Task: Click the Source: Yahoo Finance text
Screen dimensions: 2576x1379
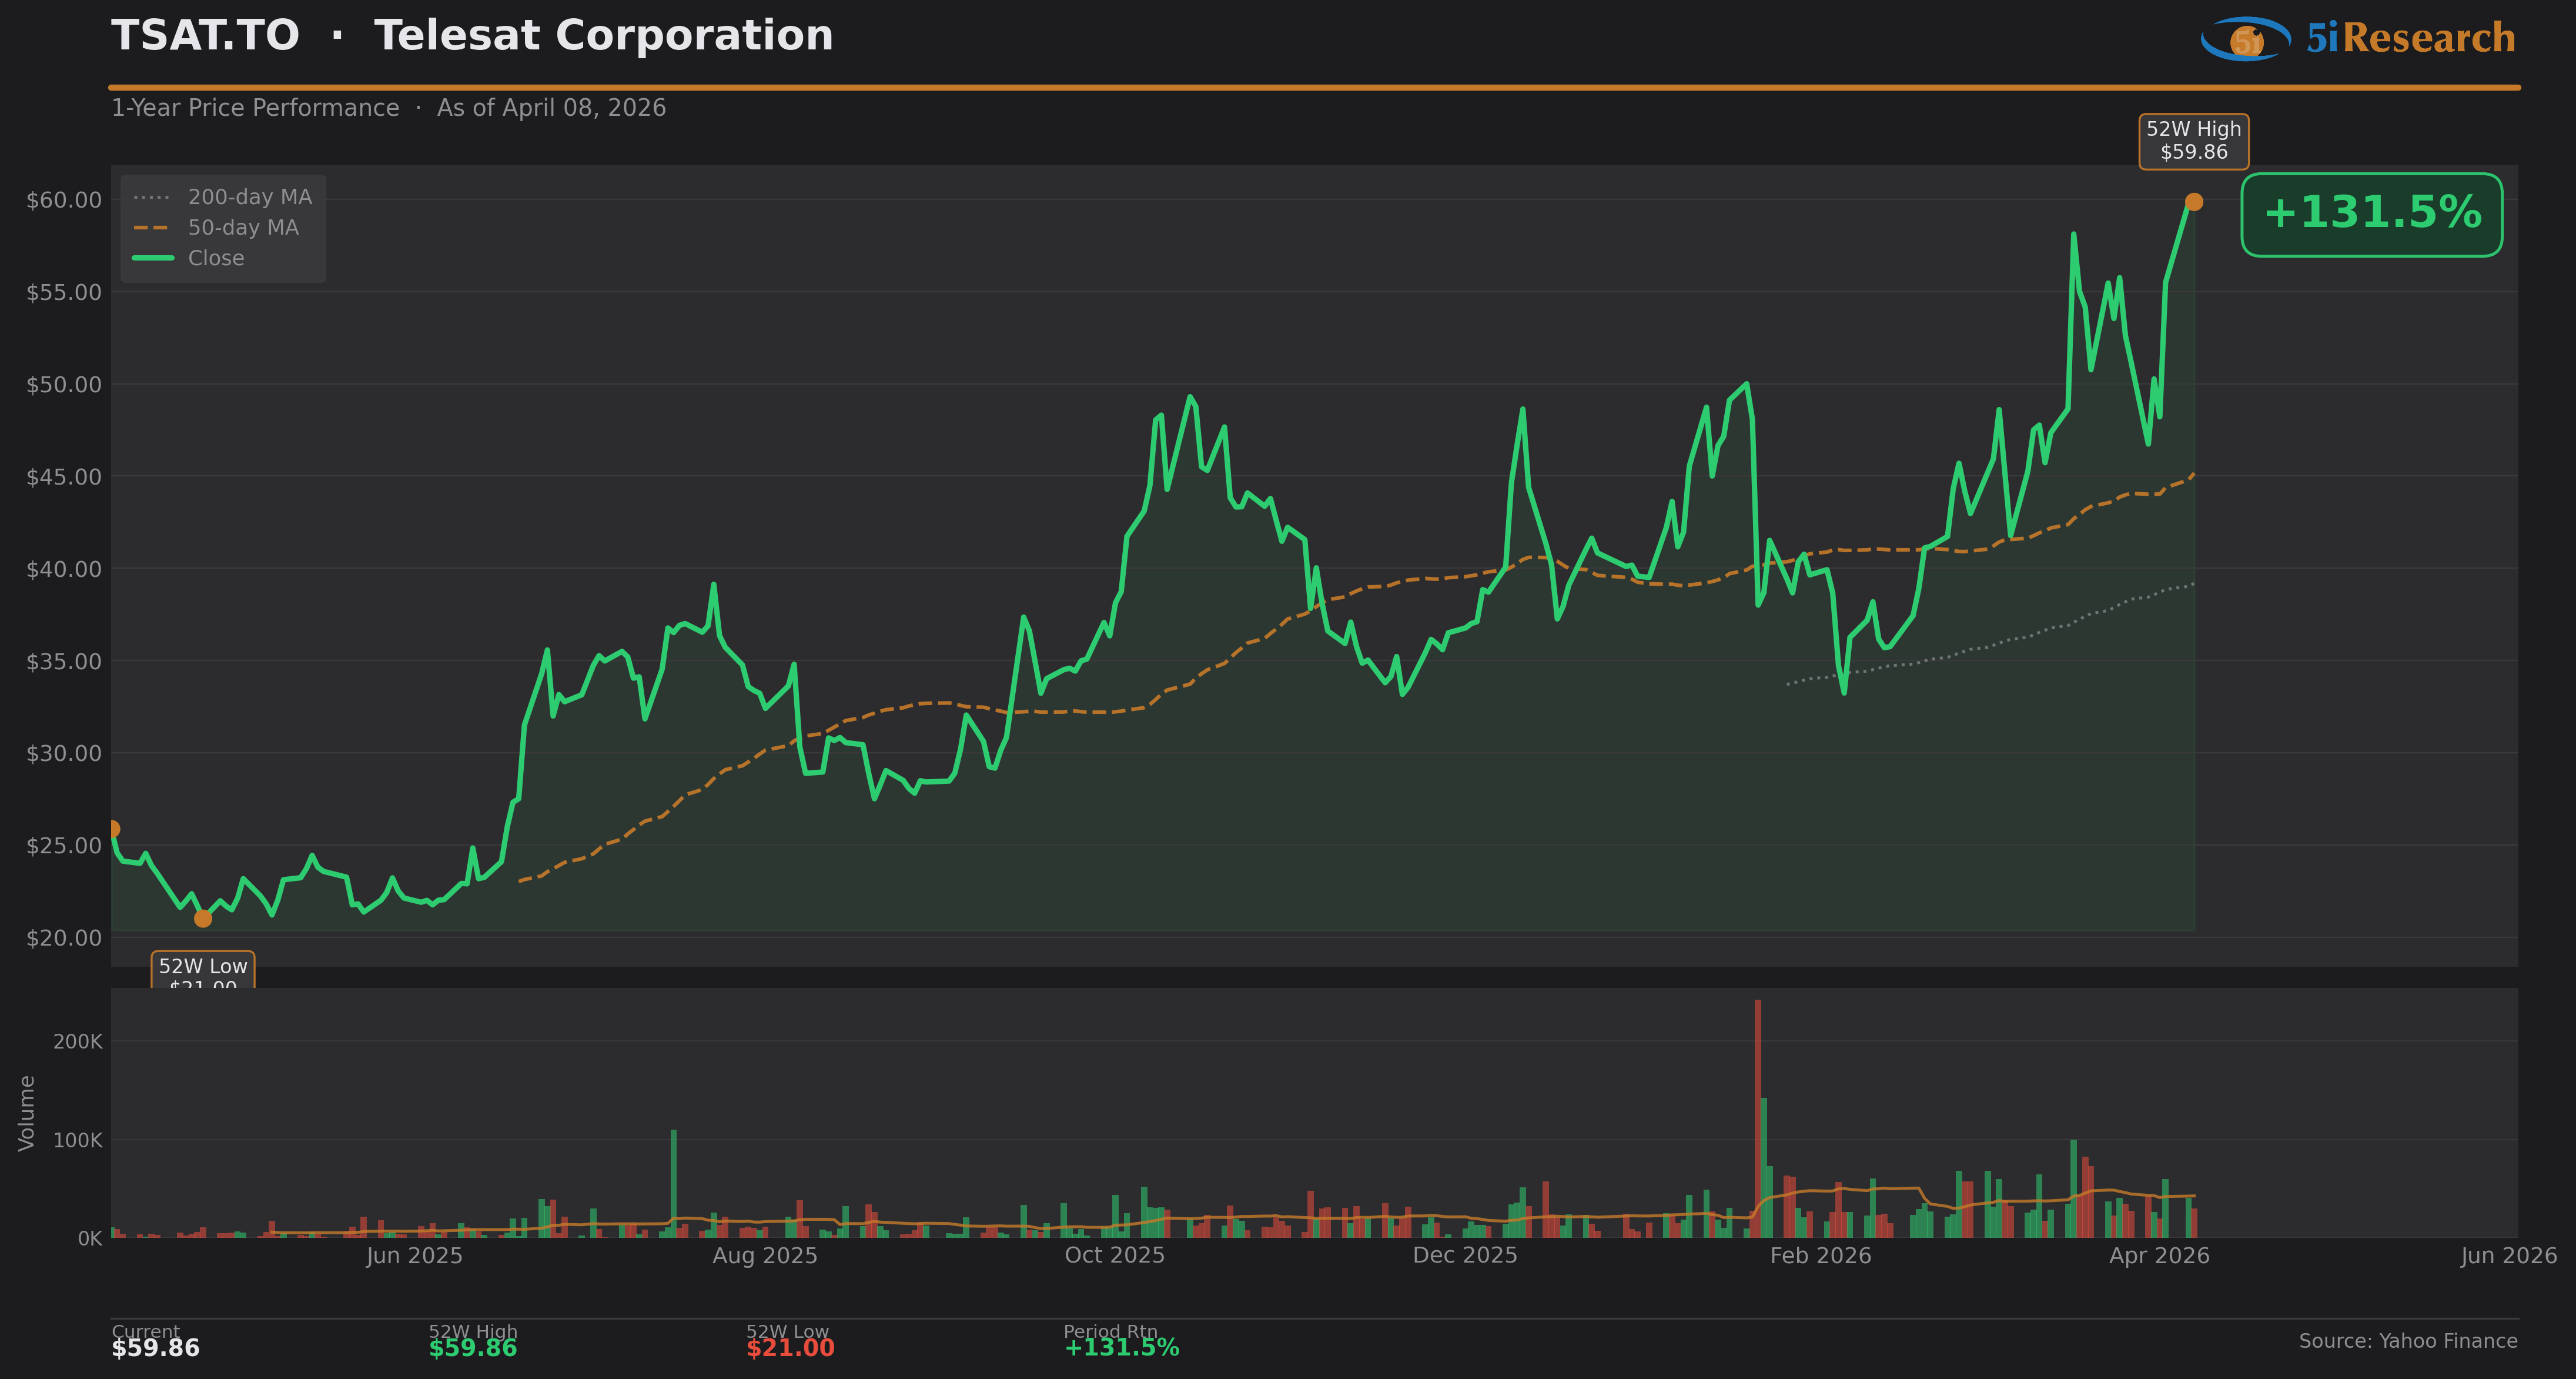Action: (2407, 1341)
